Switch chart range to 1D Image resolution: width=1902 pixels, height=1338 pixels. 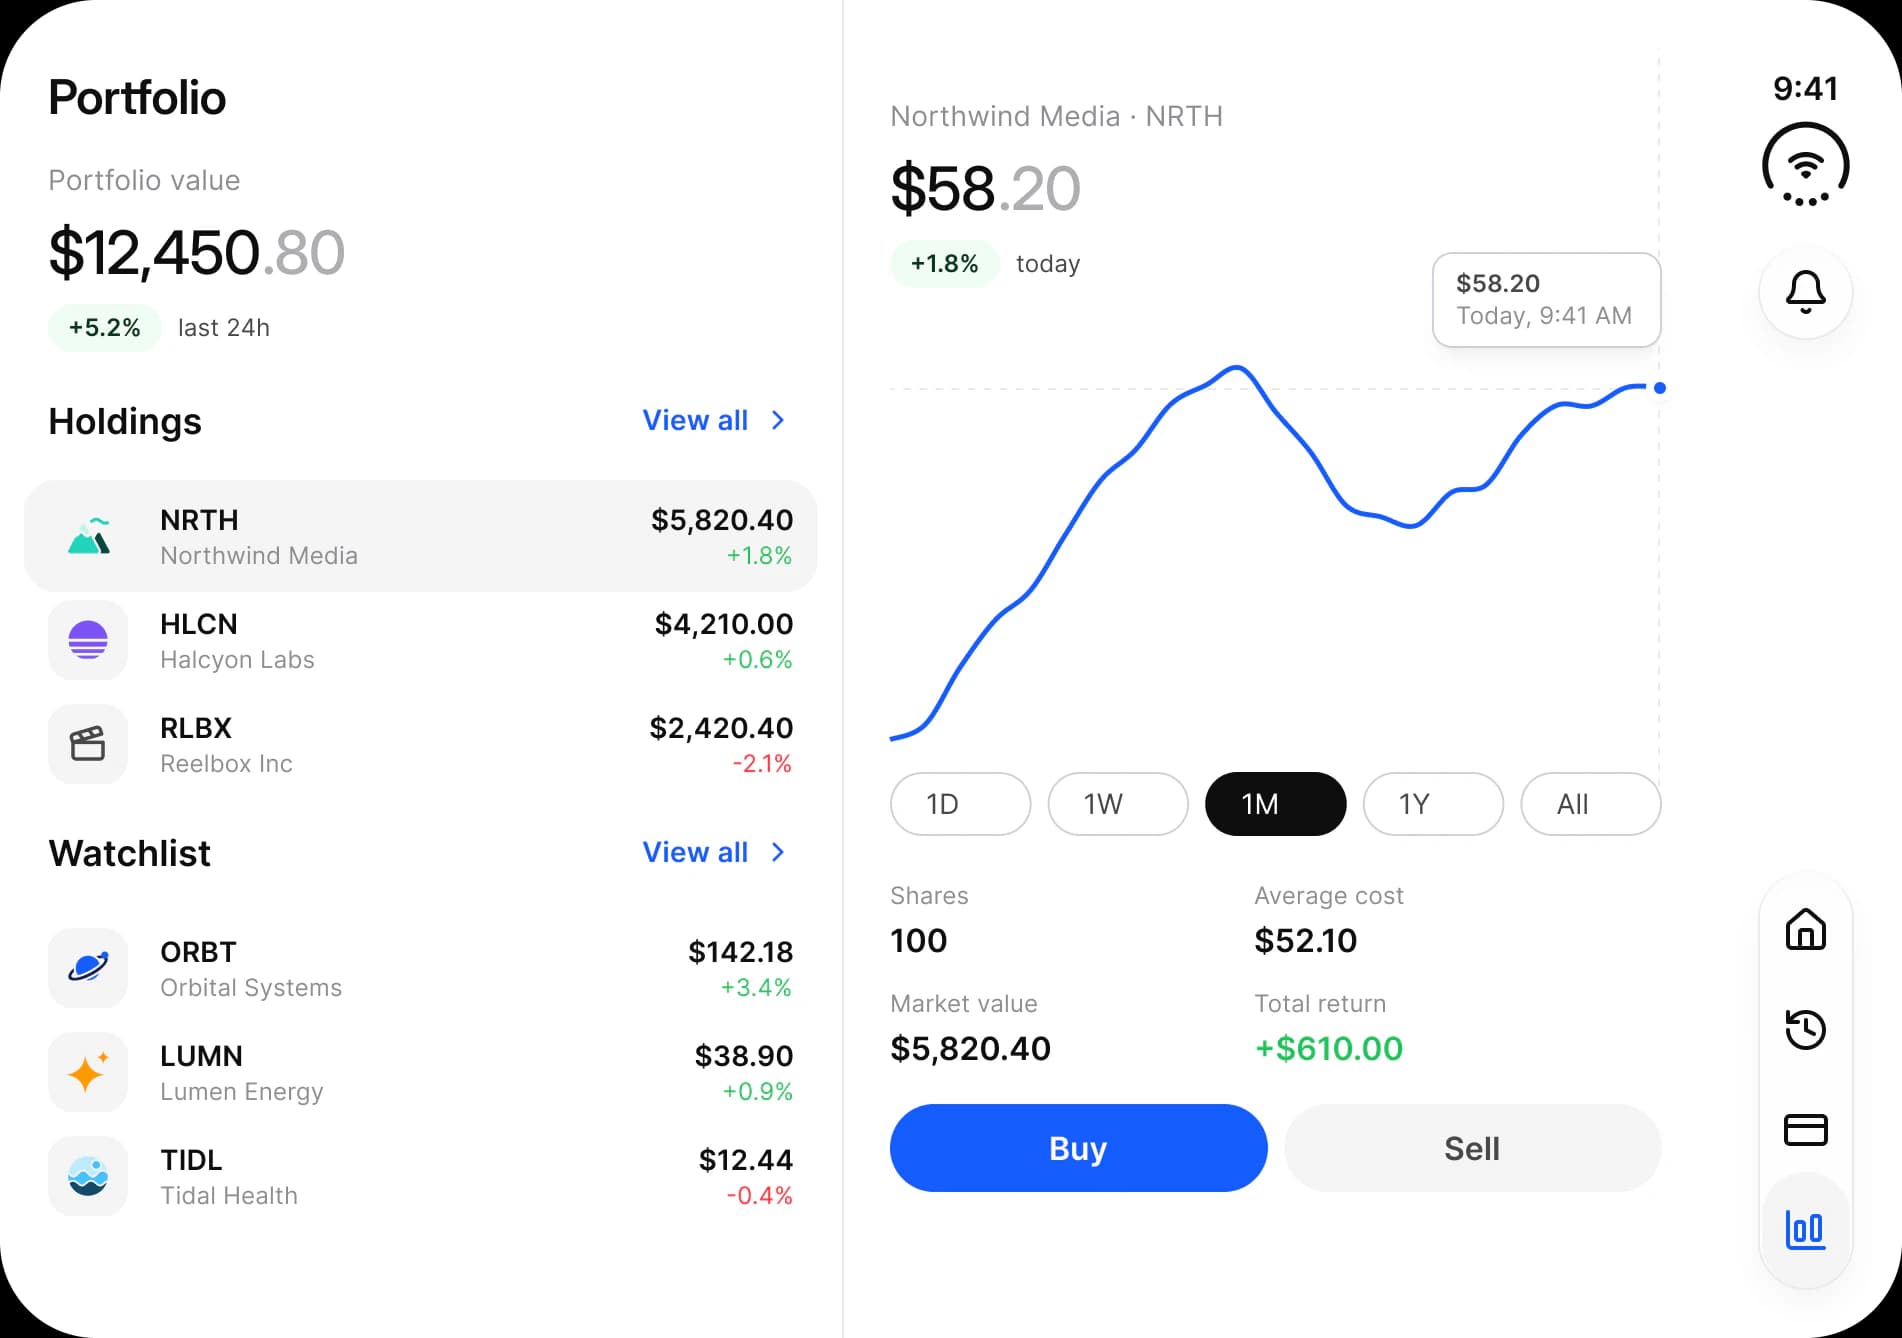click(x=960, y=804)
